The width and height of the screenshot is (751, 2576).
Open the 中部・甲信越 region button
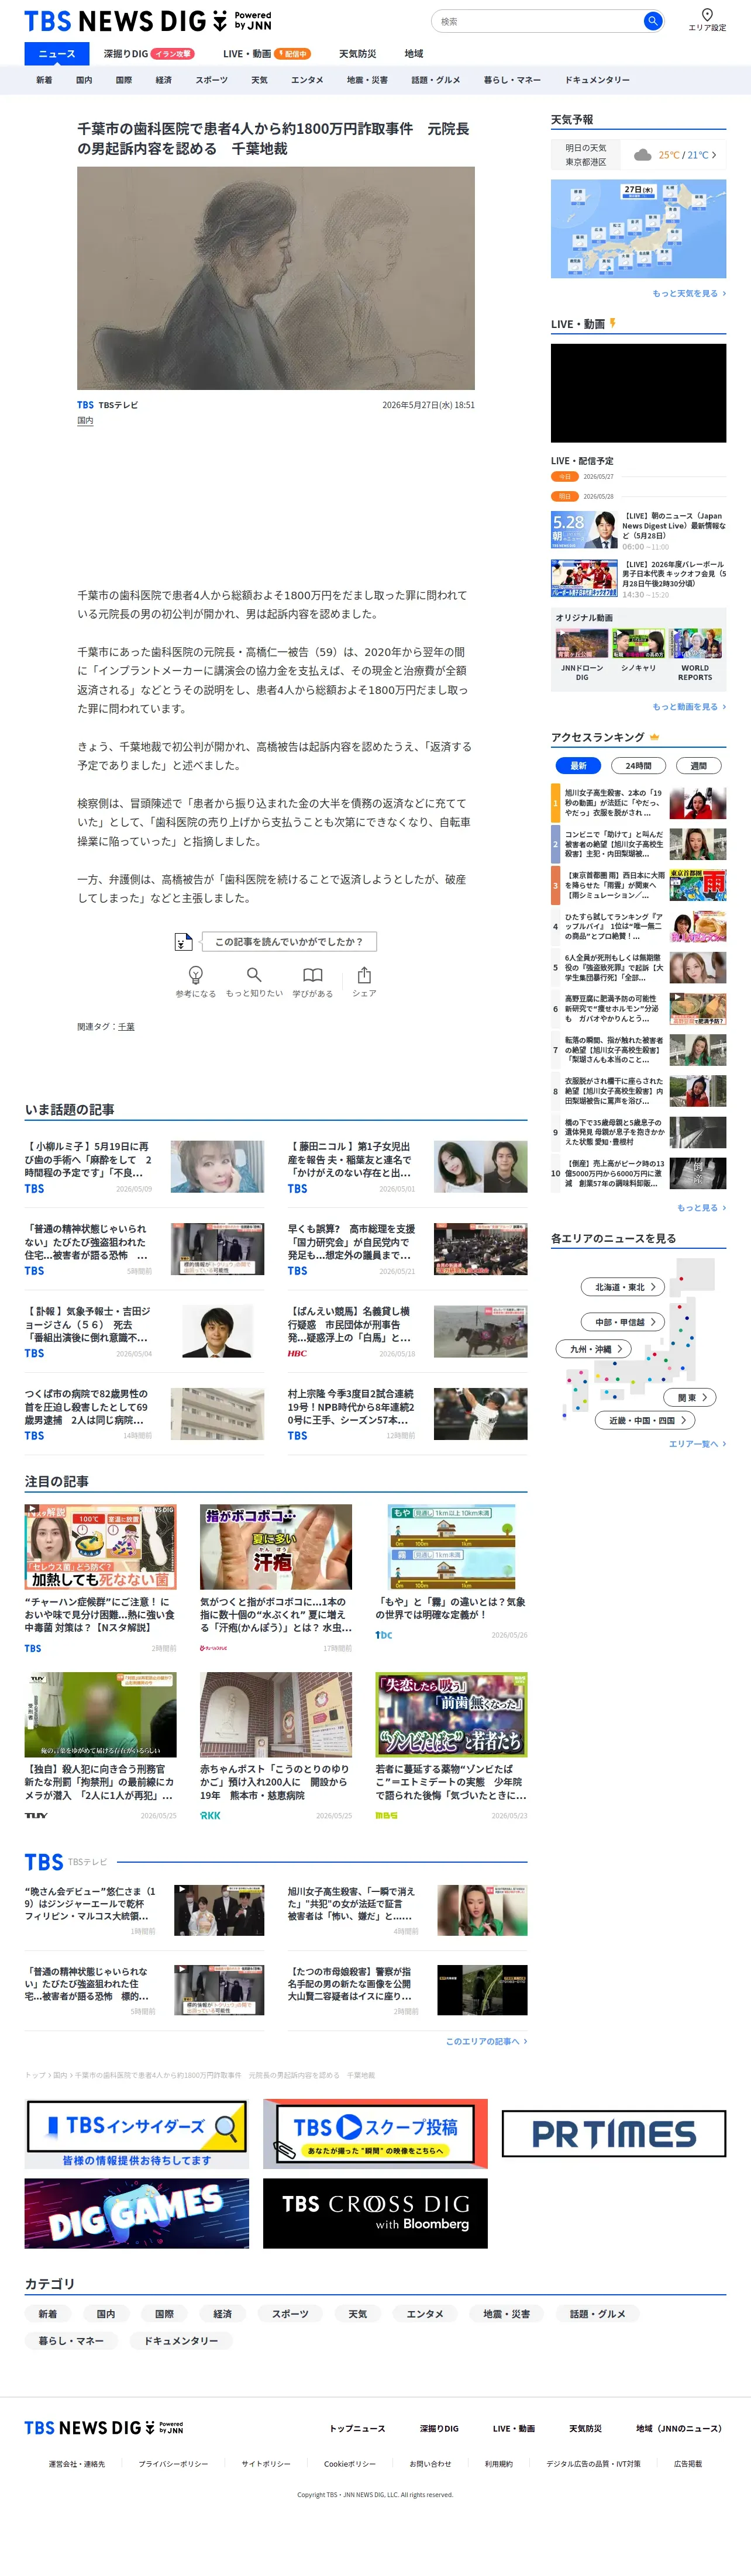(x=624, y=1322)
